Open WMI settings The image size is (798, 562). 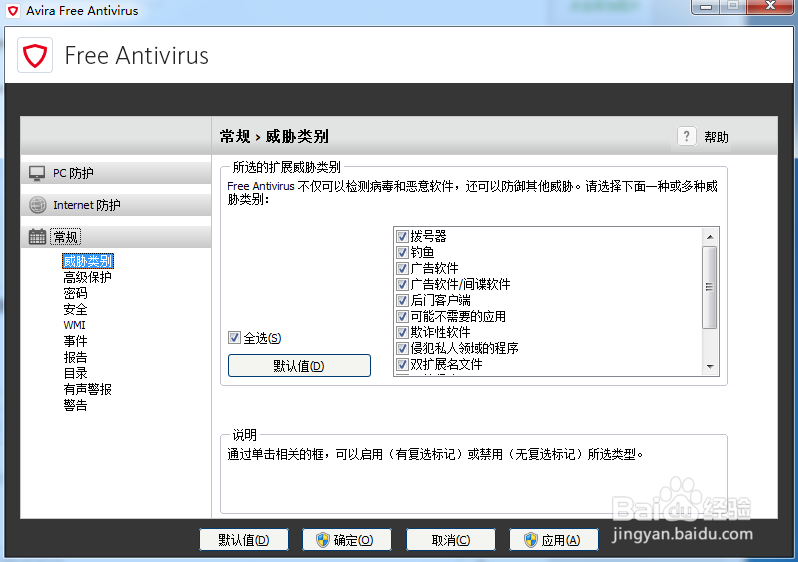pyautogui.click(x=74, y=325)
